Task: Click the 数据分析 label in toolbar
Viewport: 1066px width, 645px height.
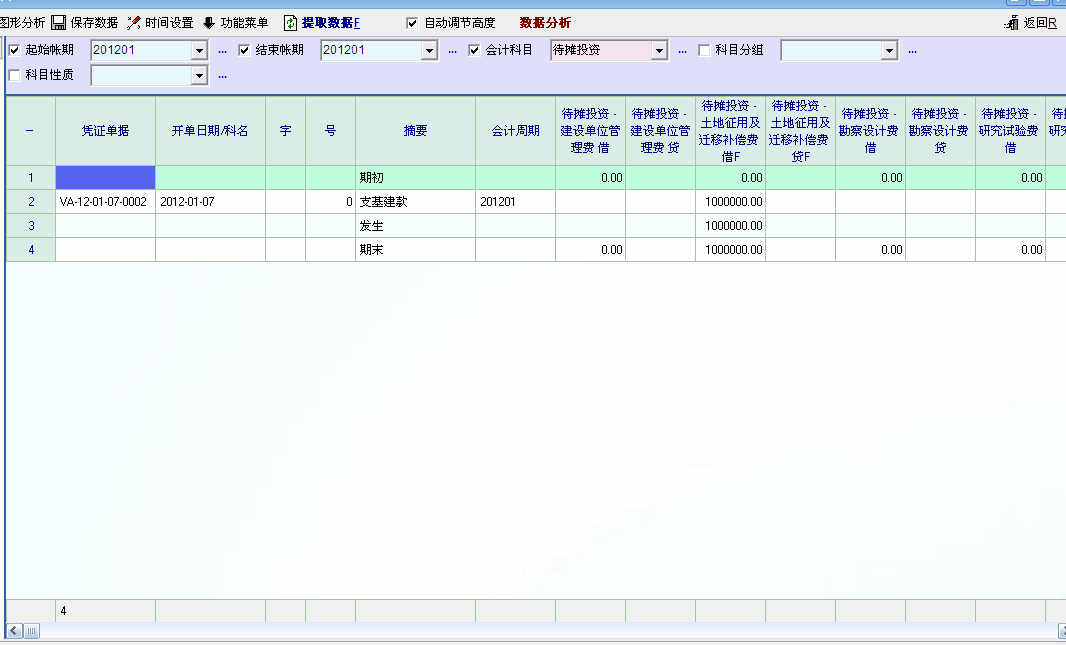Action: pos(545,23)
